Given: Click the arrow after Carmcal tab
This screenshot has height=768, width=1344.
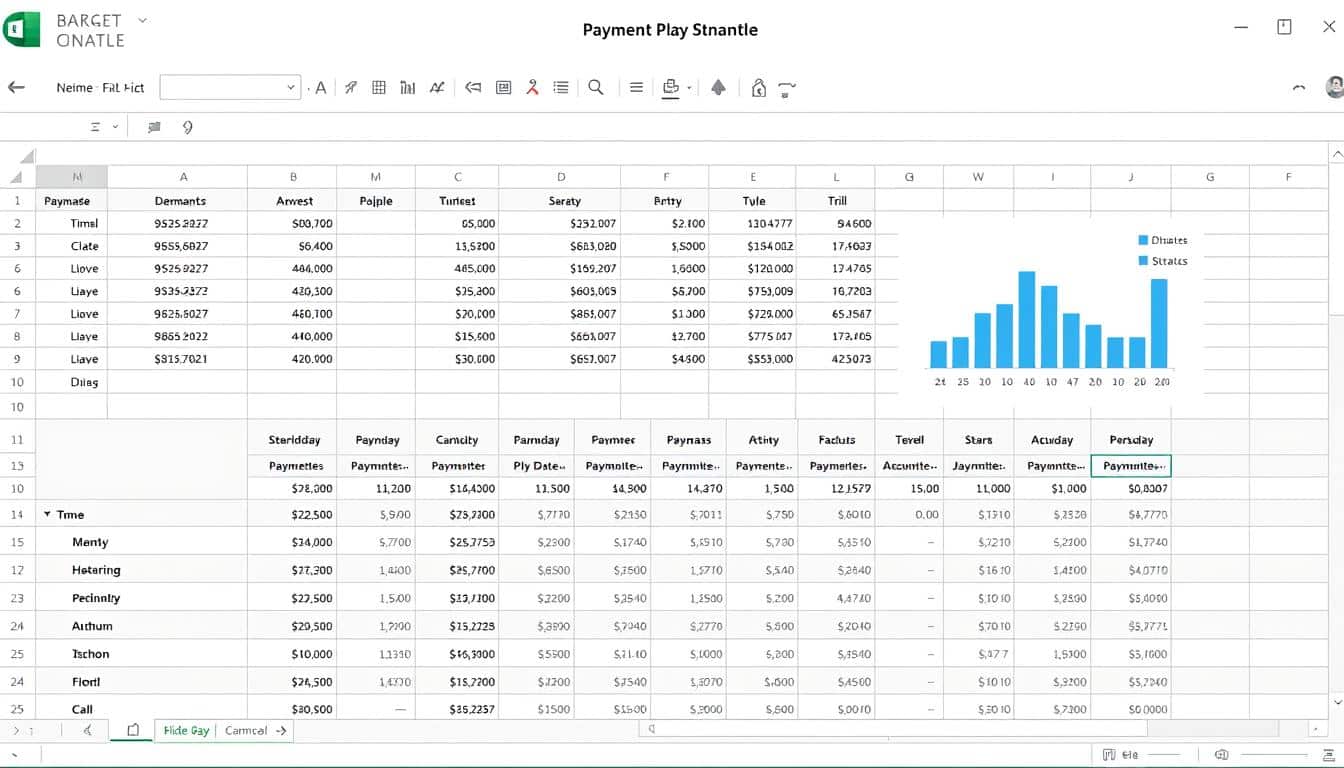Looking at the screenshot, I should click(282, 731).
